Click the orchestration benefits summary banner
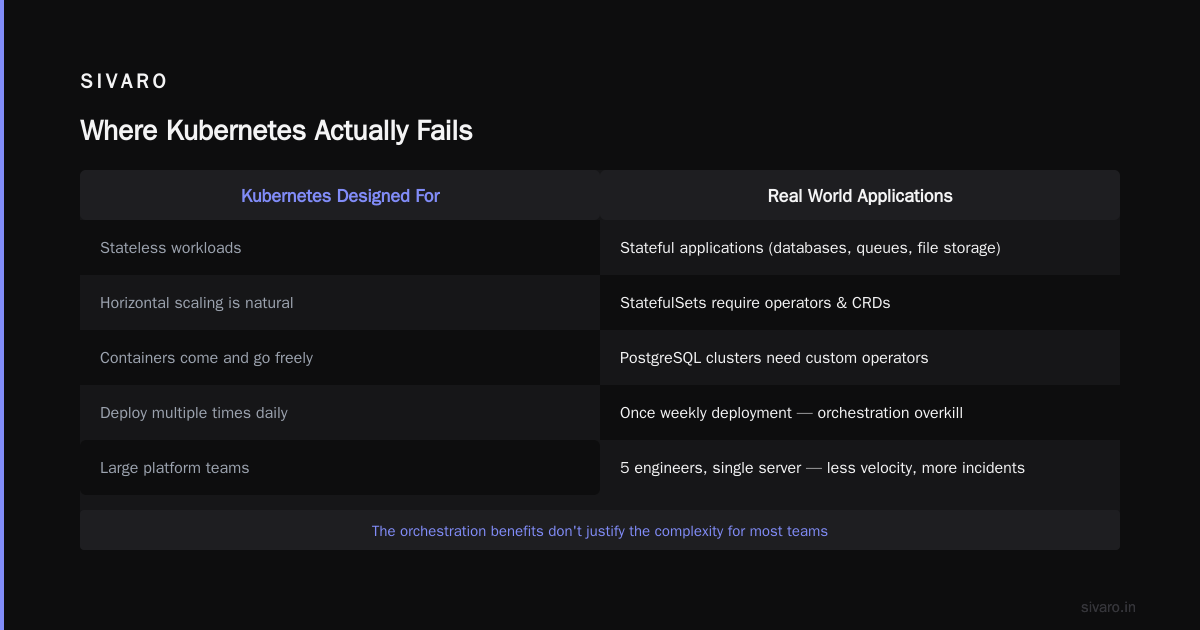The width and height of the screenshot is (1200, 630). [x=600, y=530]
